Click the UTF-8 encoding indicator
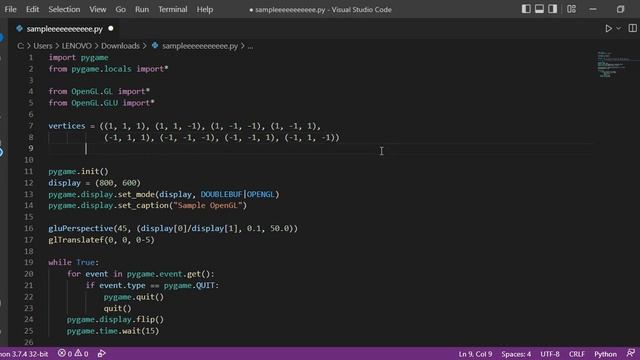The image size is (640, 360). (x=550, y=354)
